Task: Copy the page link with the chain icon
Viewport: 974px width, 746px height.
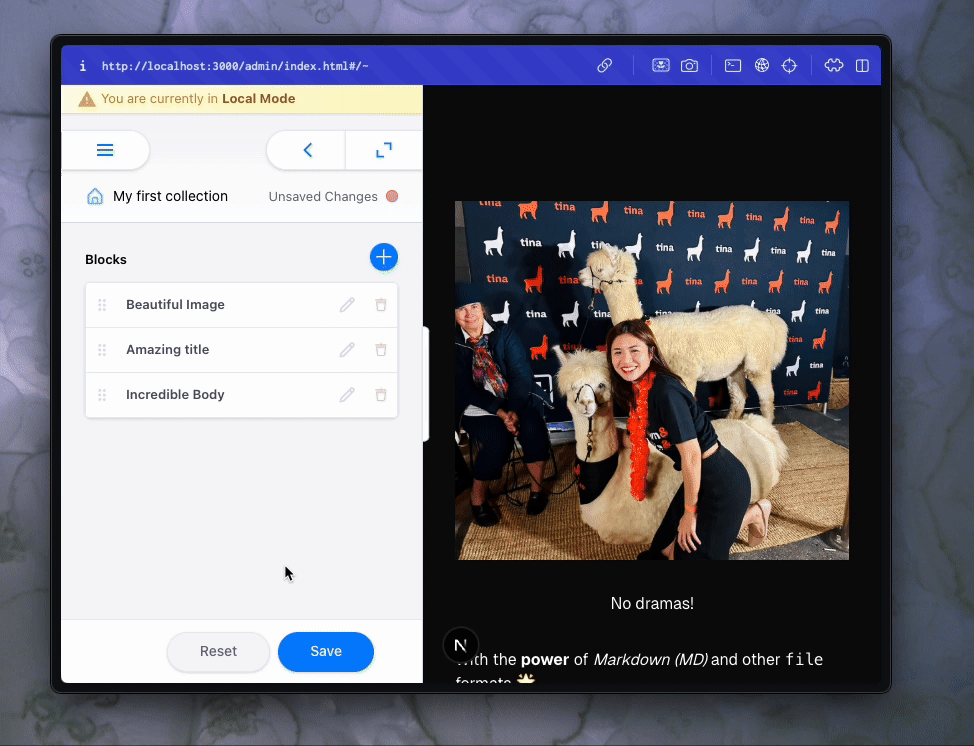Action: coord(604,66)
